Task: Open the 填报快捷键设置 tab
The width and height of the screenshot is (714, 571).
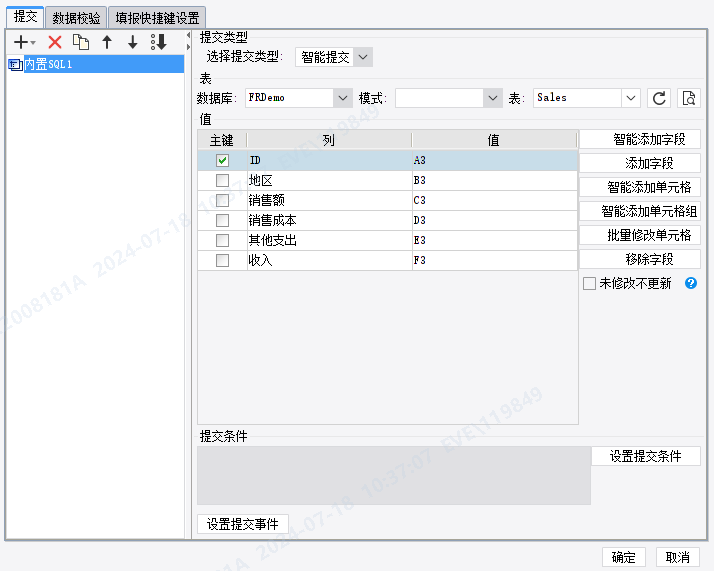Action: pyautogui.click(x=157, y=18)
